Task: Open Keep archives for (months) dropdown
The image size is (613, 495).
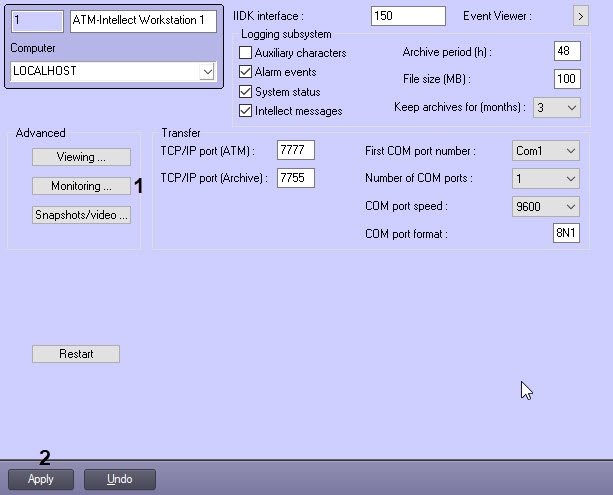Action: 557,108
